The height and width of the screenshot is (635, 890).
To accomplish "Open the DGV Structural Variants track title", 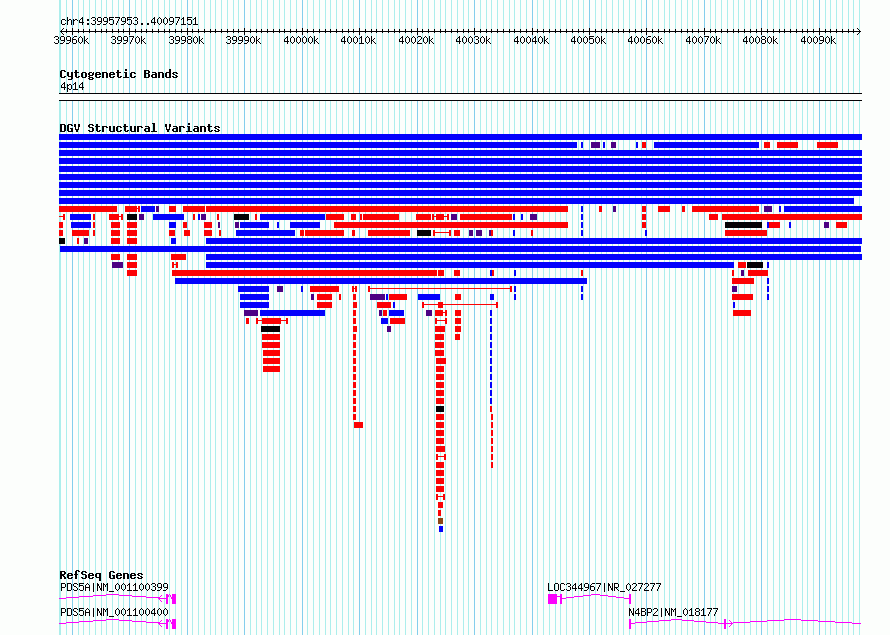I will tap(140, 128).
